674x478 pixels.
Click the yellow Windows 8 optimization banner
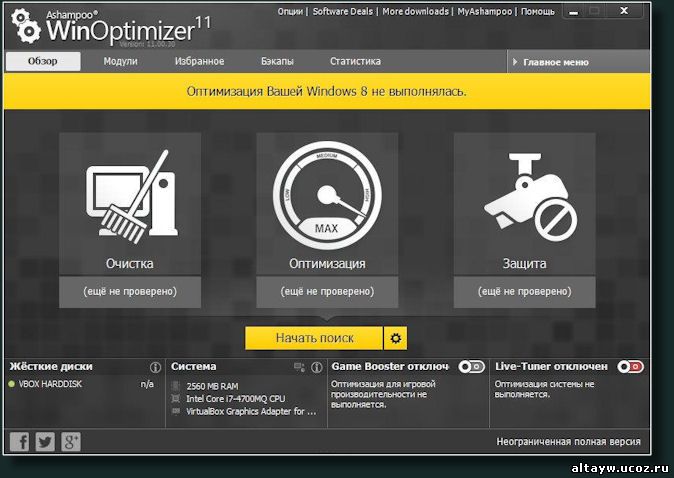pos(327,91)
